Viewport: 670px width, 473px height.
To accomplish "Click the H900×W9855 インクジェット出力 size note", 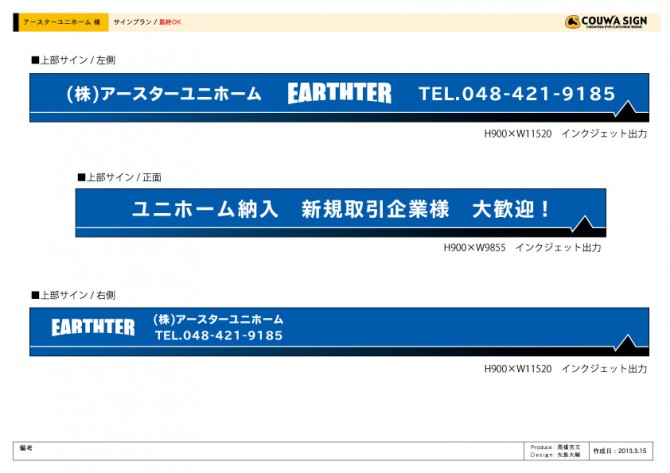I will click(522, 247).
